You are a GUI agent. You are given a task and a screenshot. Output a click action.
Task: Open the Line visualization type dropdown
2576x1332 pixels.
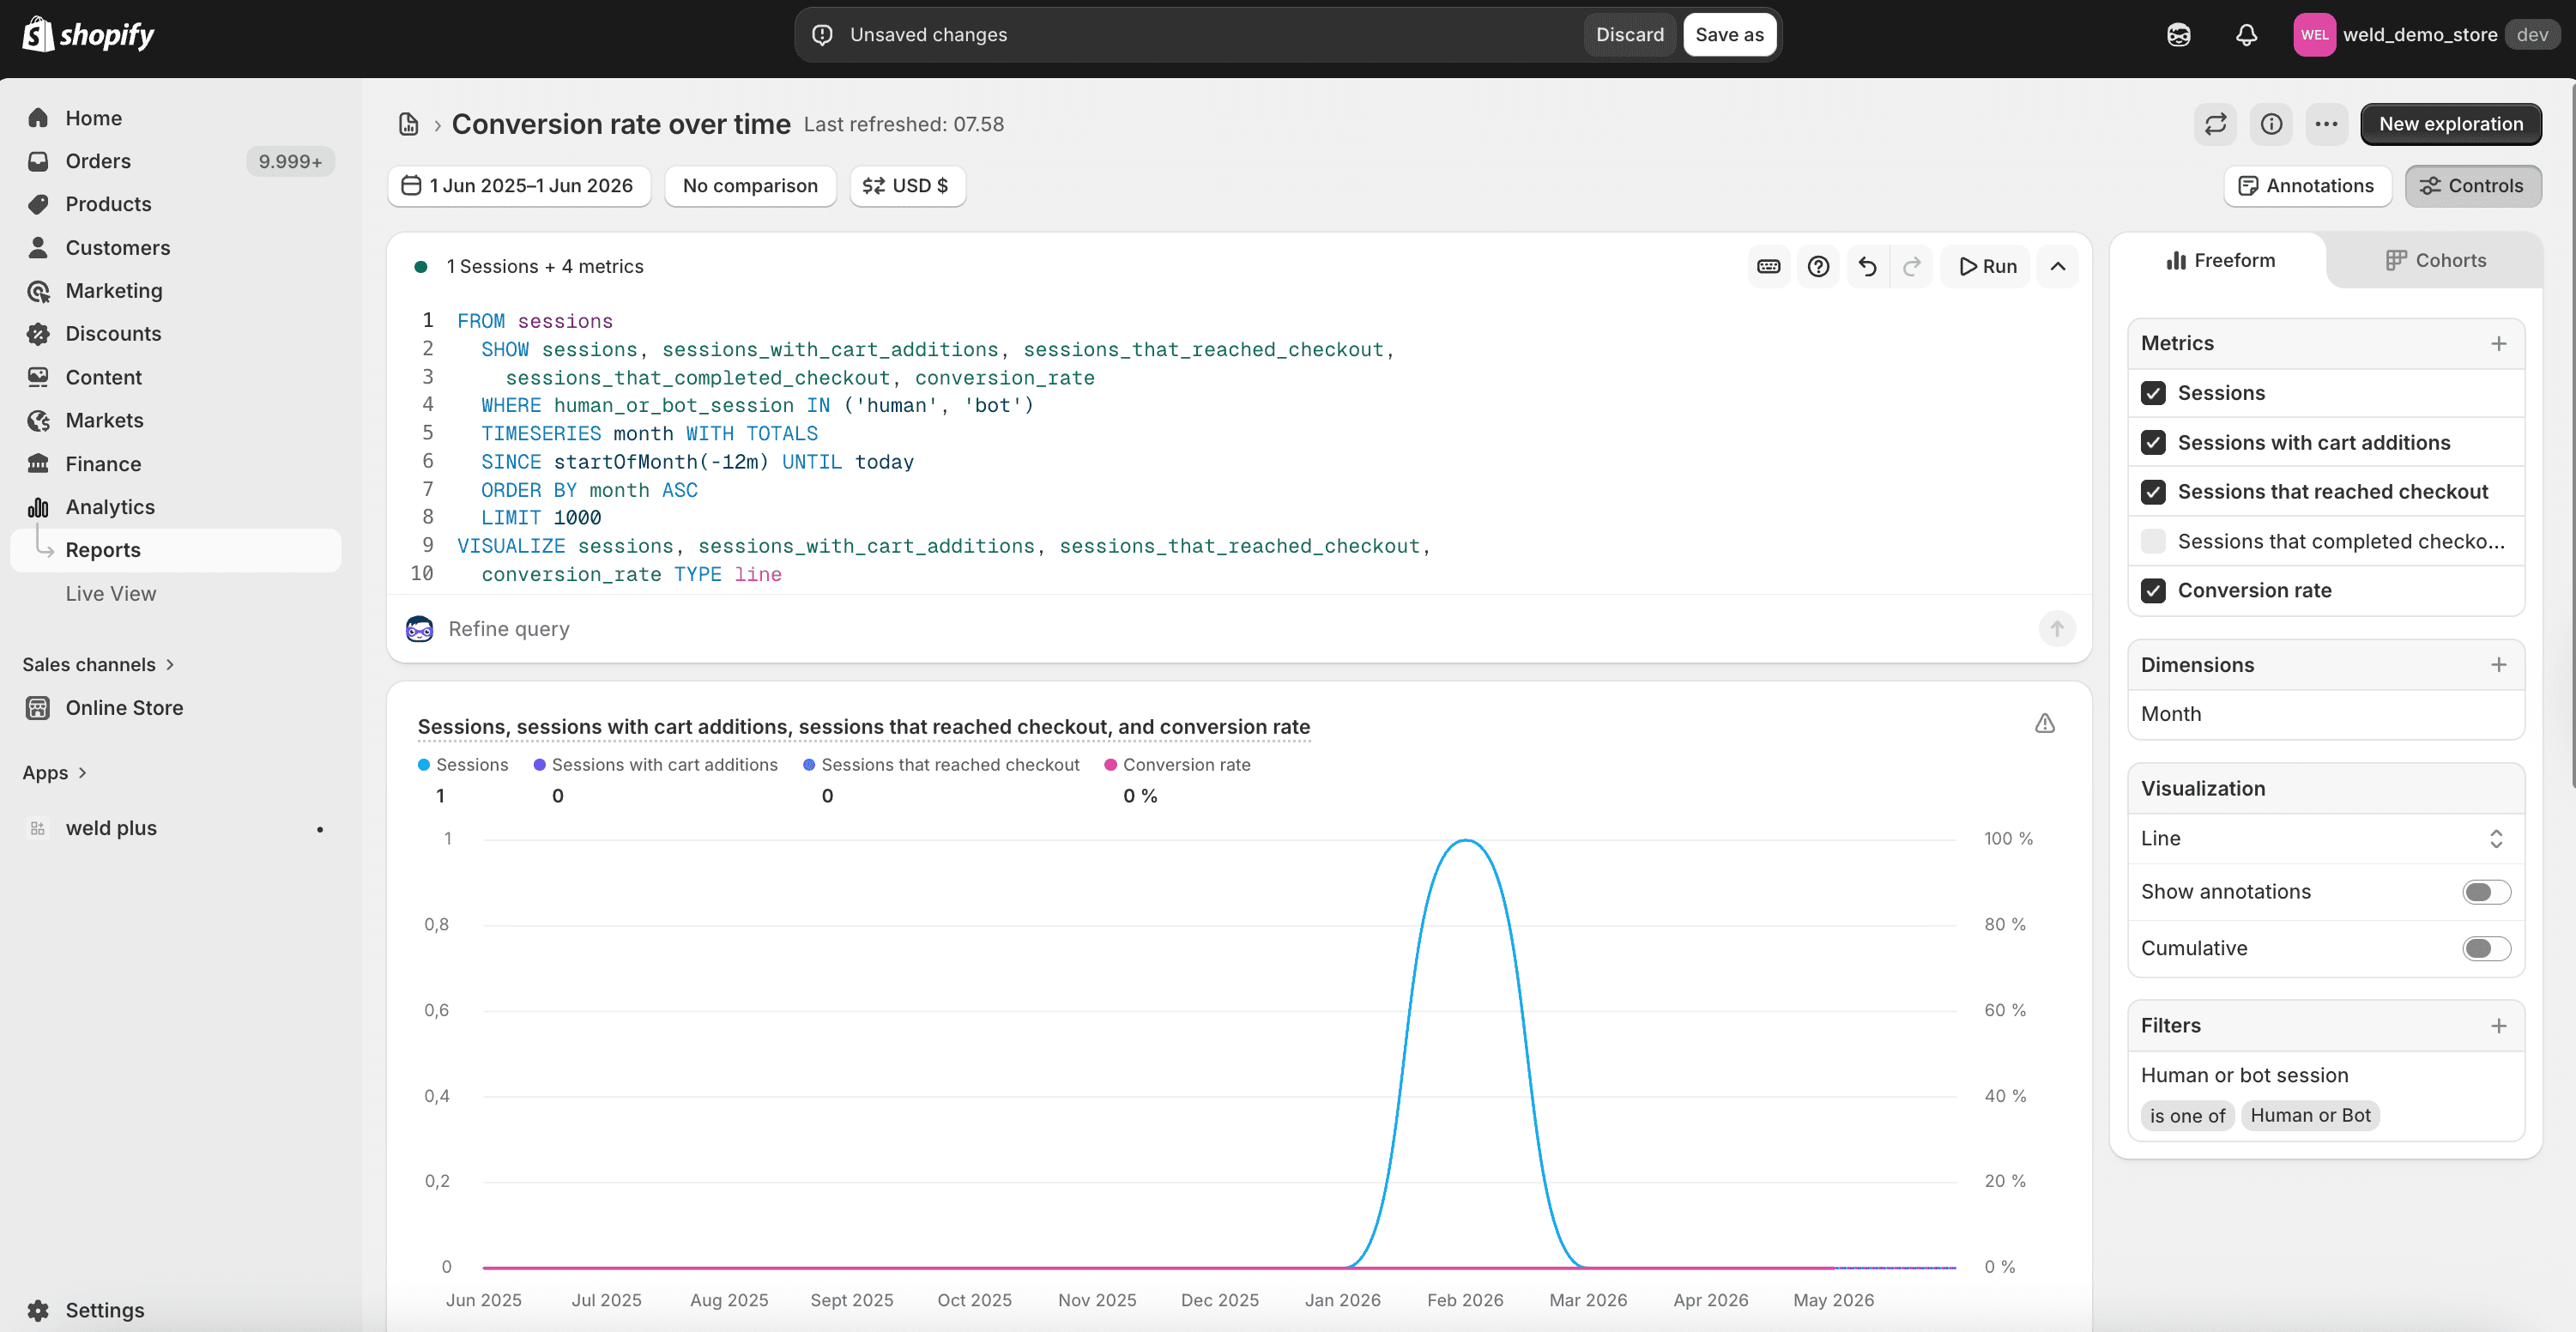point(2326,839)
